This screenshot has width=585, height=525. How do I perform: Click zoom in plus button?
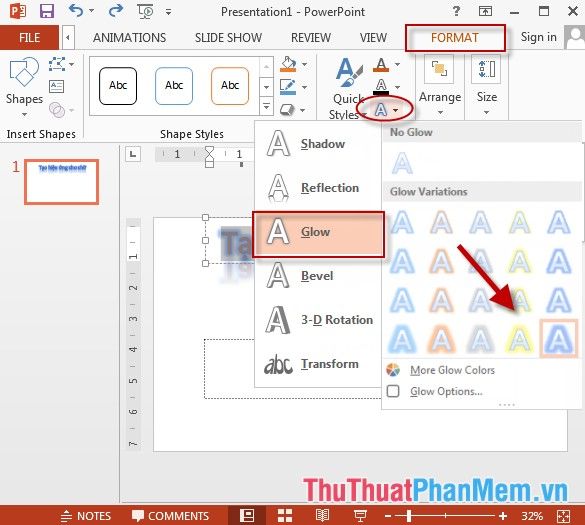(x=503, y=516)
